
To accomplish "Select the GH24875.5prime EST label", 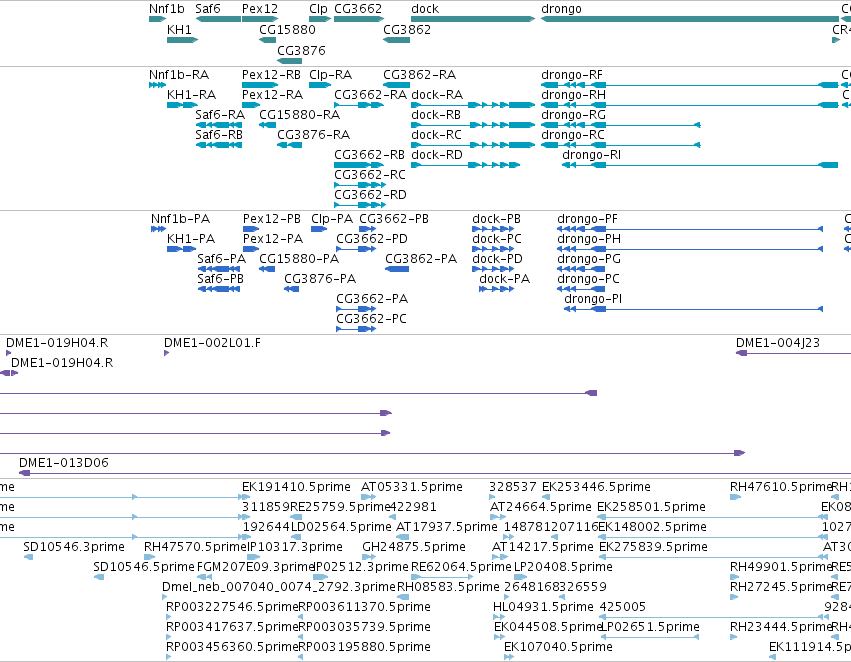I will point(414,547).
